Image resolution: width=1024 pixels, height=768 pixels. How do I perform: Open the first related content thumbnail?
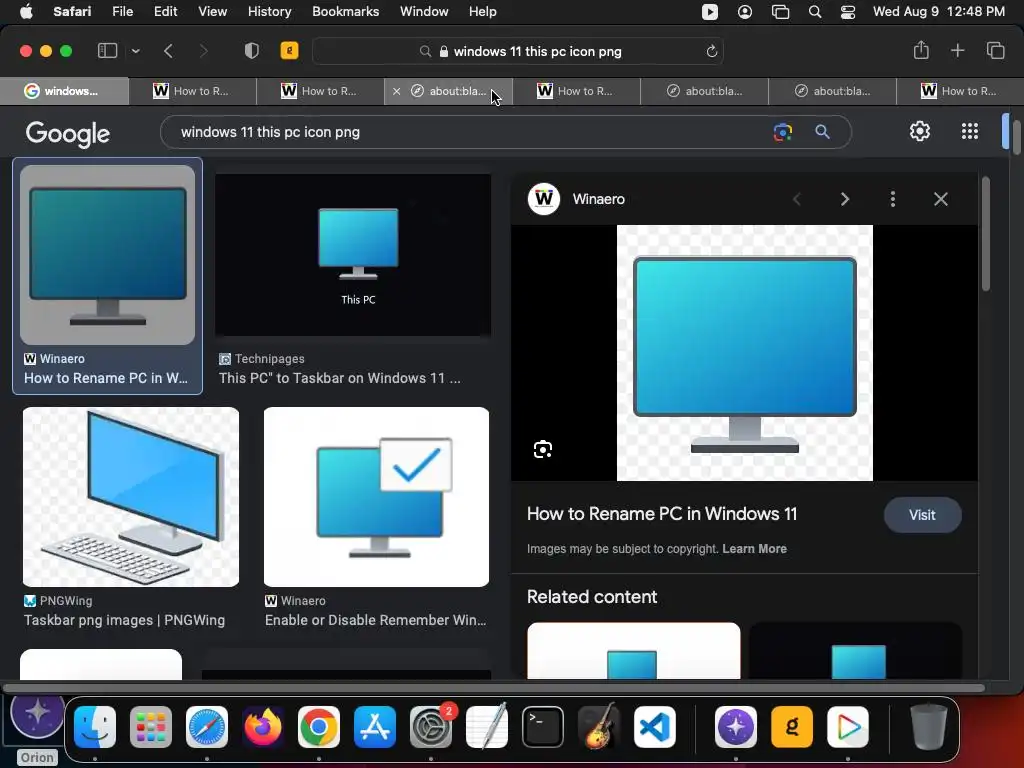click(x=633, y=651)
